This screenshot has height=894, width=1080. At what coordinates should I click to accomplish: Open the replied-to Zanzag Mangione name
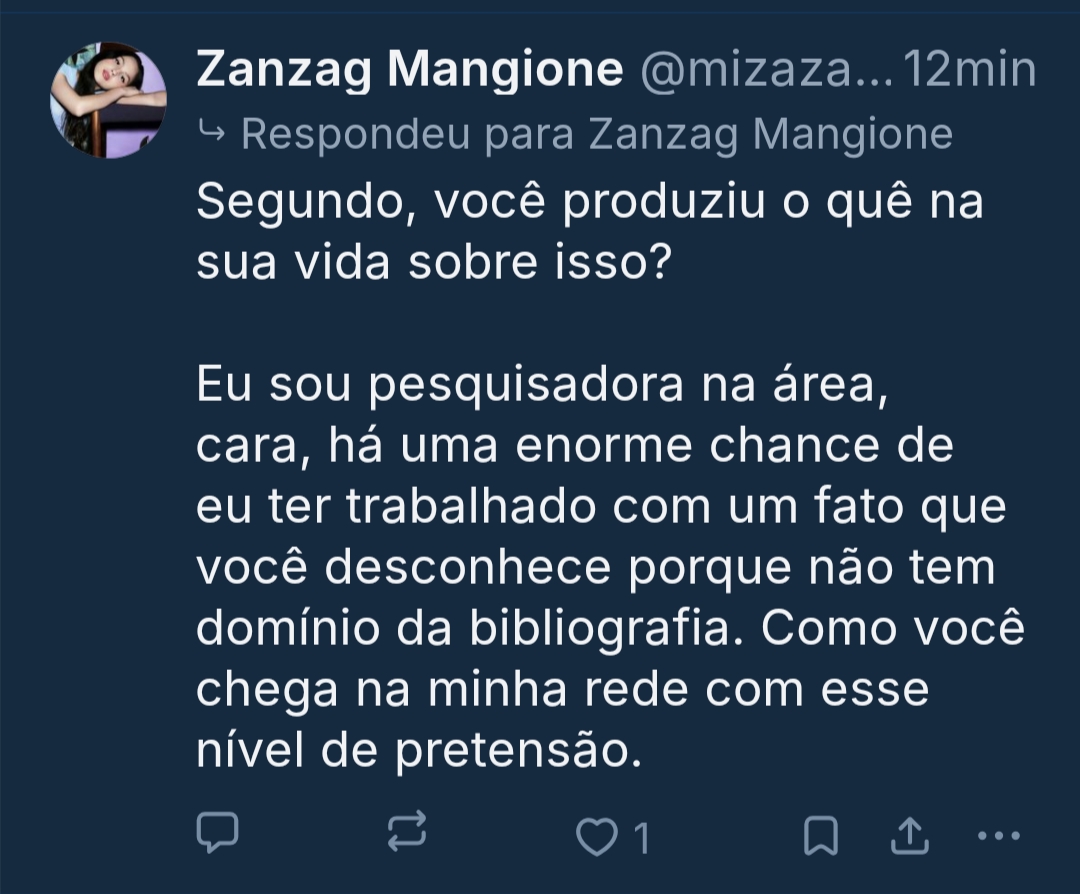pyautogui.click(x=770, y=133)
